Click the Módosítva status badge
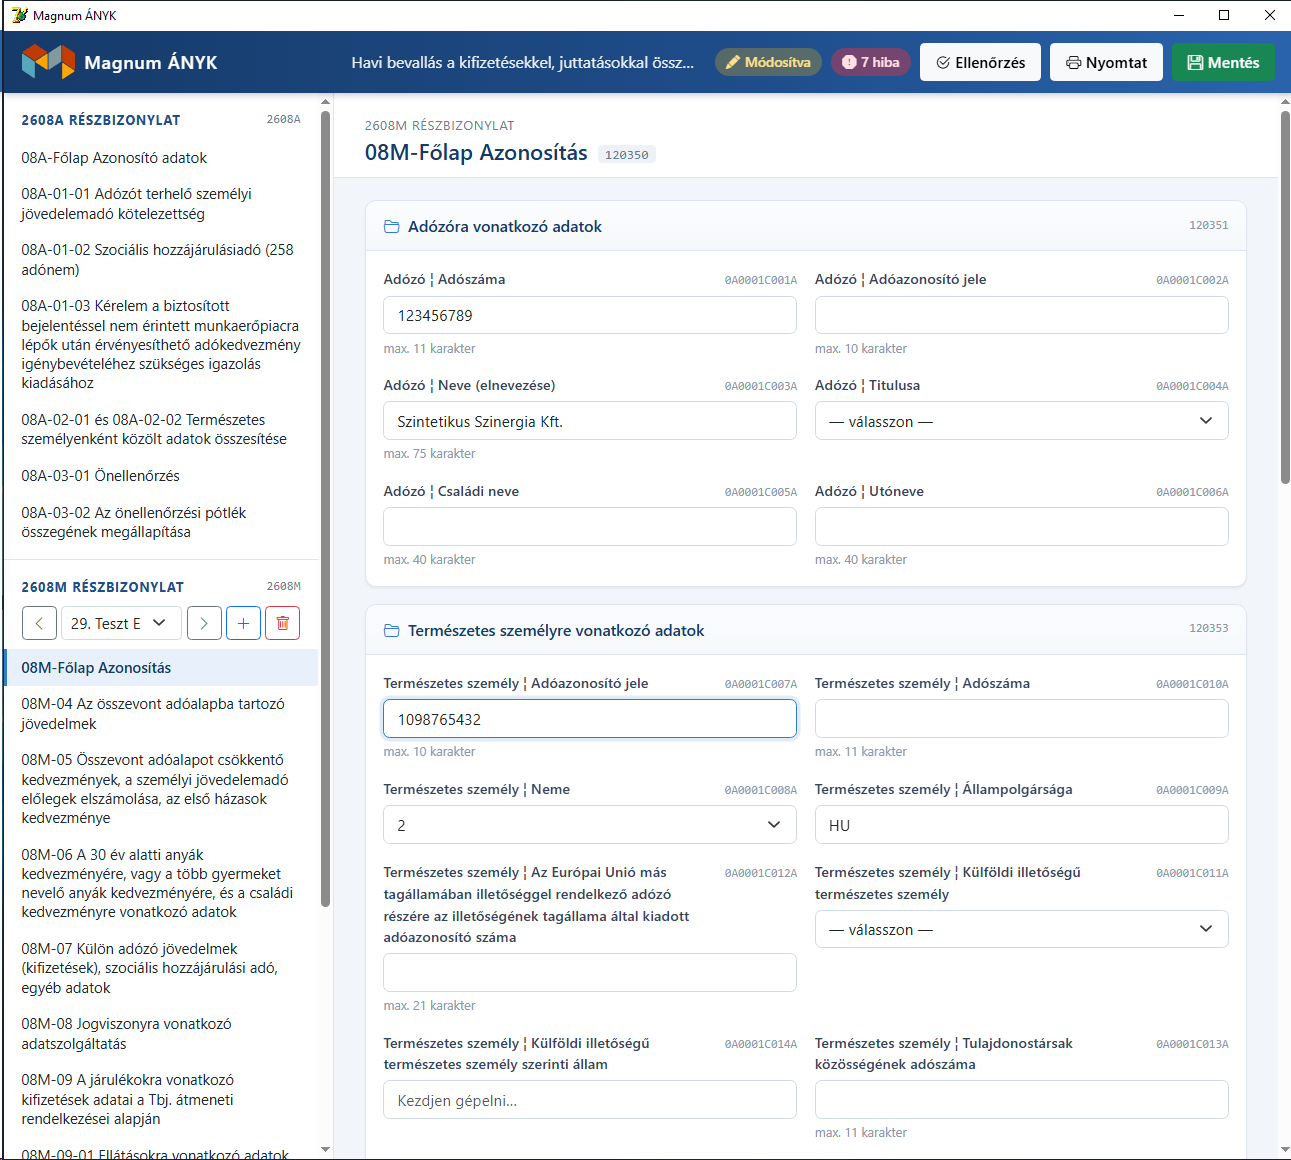Viewport: 1291px width, 1160px height. pos(768,62)
